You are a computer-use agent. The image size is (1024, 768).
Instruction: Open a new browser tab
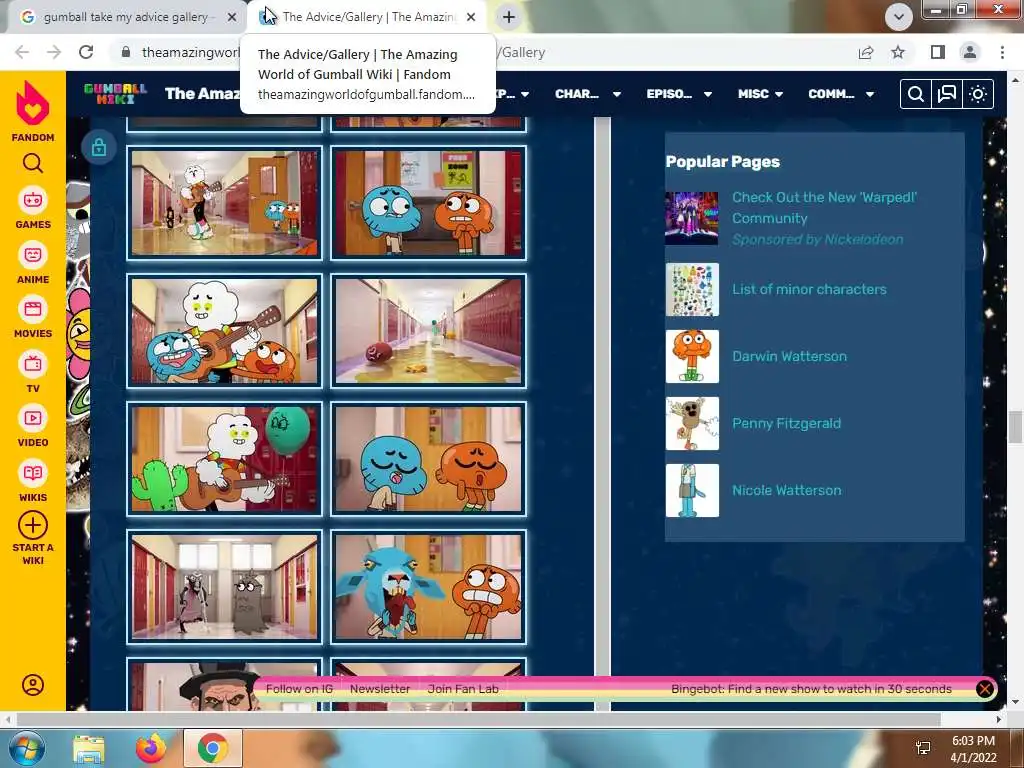click(509, 17)
